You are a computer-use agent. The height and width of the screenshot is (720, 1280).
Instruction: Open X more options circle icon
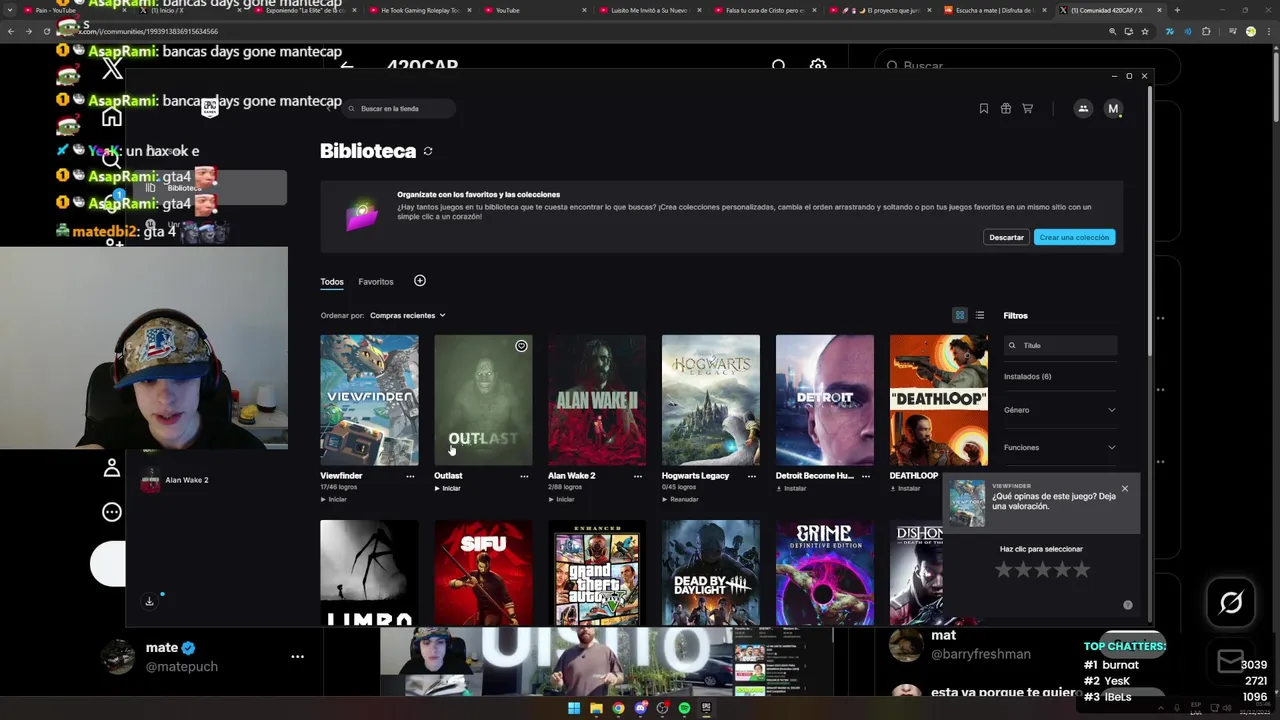[x=112, y=512]
